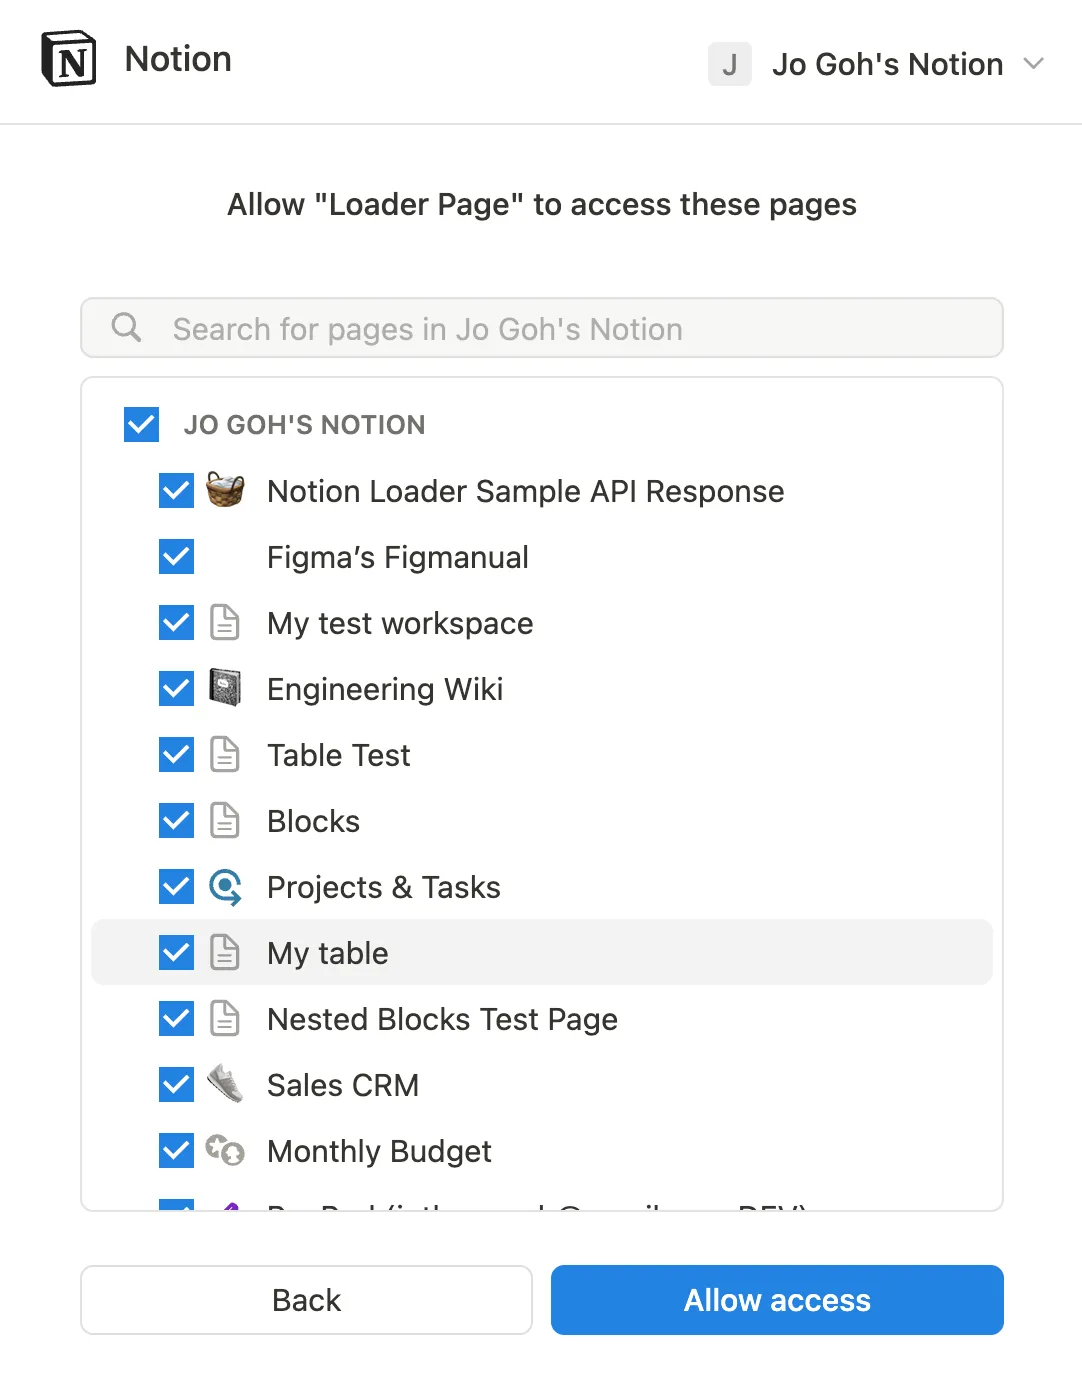
Task: Click the magnifying glass in the search bar
Action: pyautogui.click(x=125, y=327)
